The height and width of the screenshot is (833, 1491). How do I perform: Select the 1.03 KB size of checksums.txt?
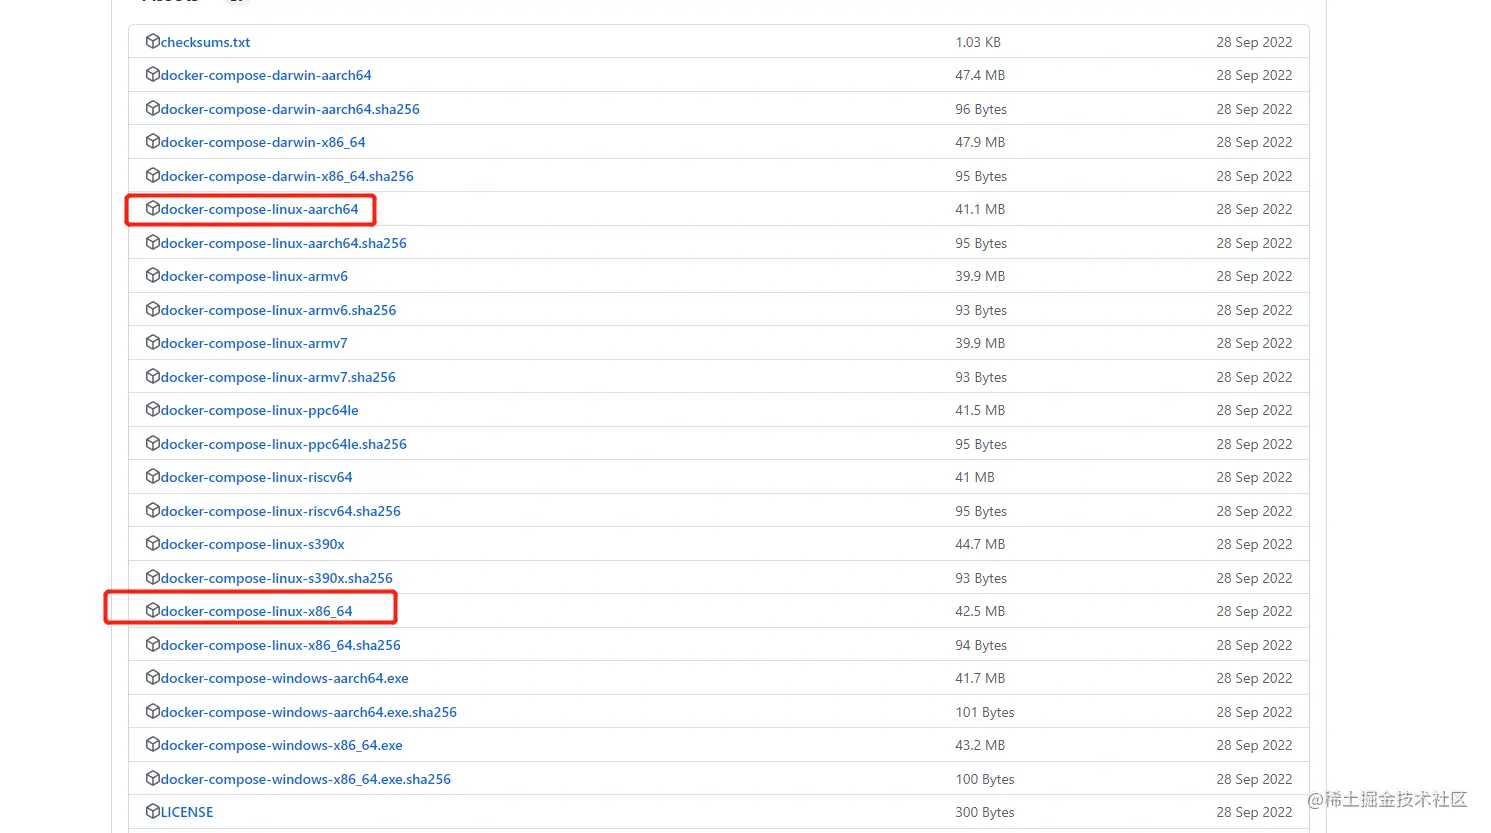pyautogui.click(x=978, y=42)
